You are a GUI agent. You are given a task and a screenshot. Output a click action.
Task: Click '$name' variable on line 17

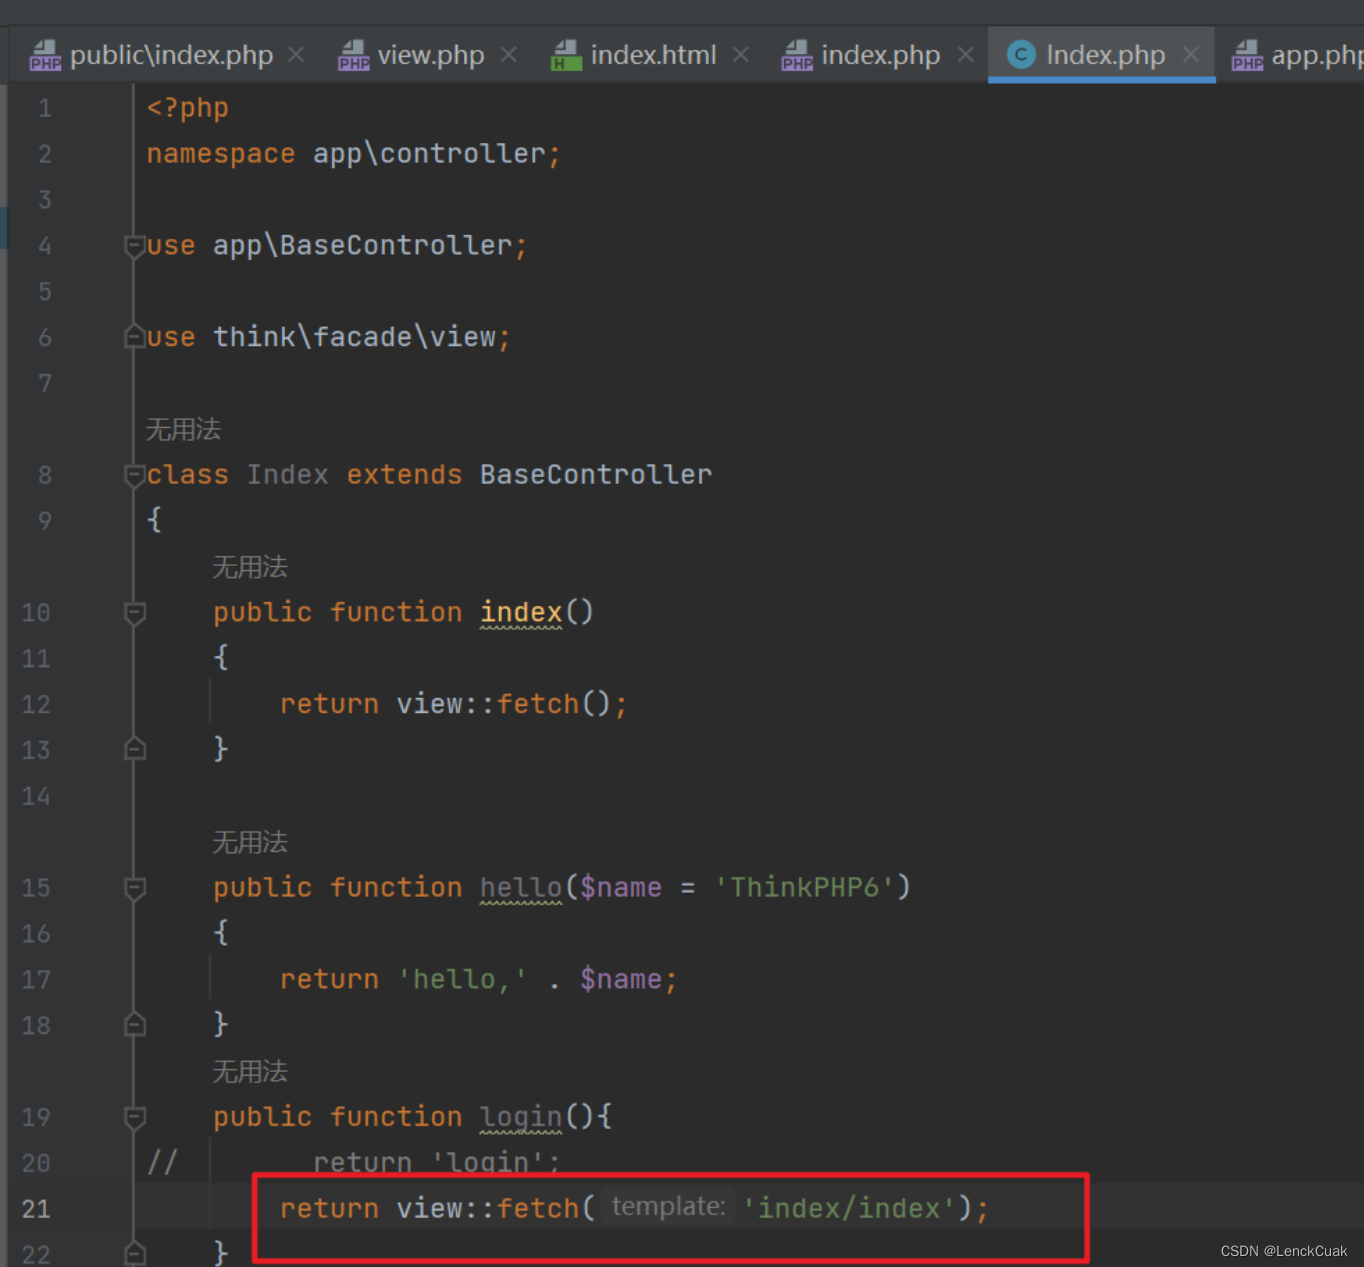click(x=620, y=979)
